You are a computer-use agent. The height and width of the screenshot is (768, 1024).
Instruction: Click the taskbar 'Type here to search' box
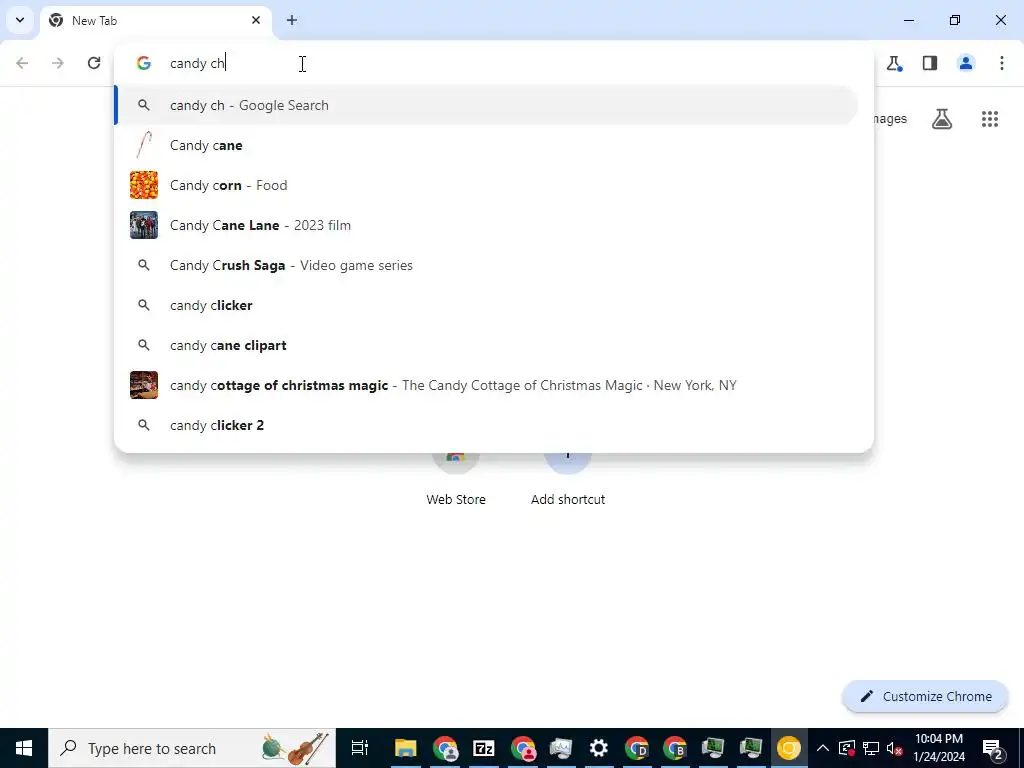click(192, 748)
